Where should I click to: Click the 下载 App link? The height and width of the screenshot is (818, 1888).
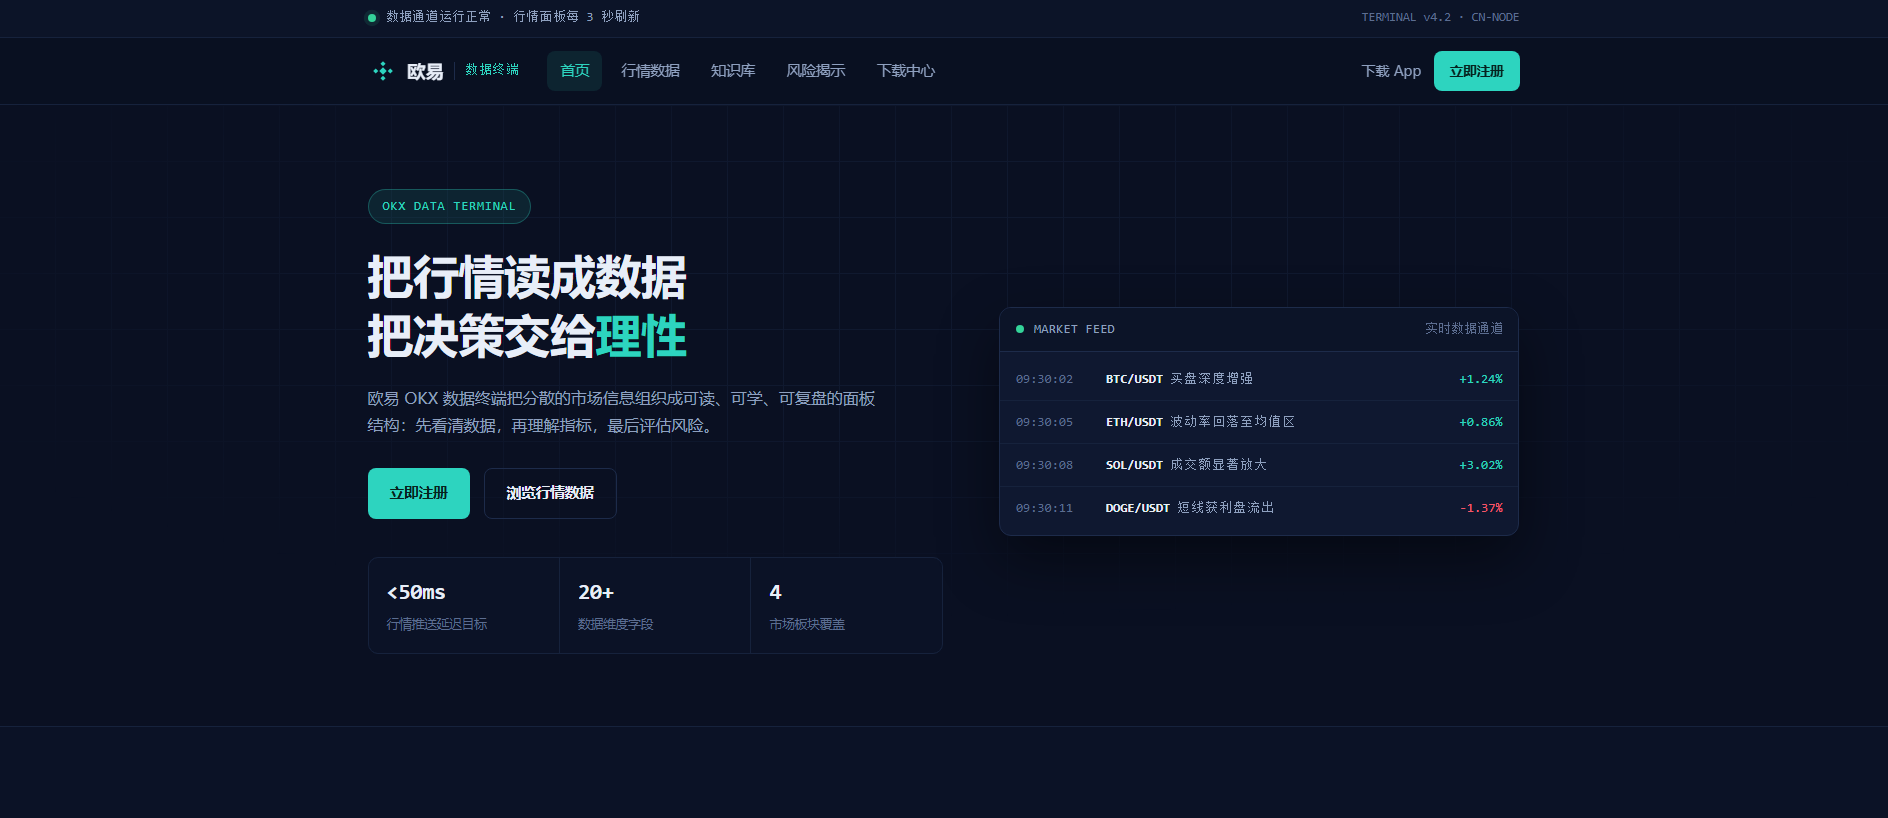point(1391,71)
